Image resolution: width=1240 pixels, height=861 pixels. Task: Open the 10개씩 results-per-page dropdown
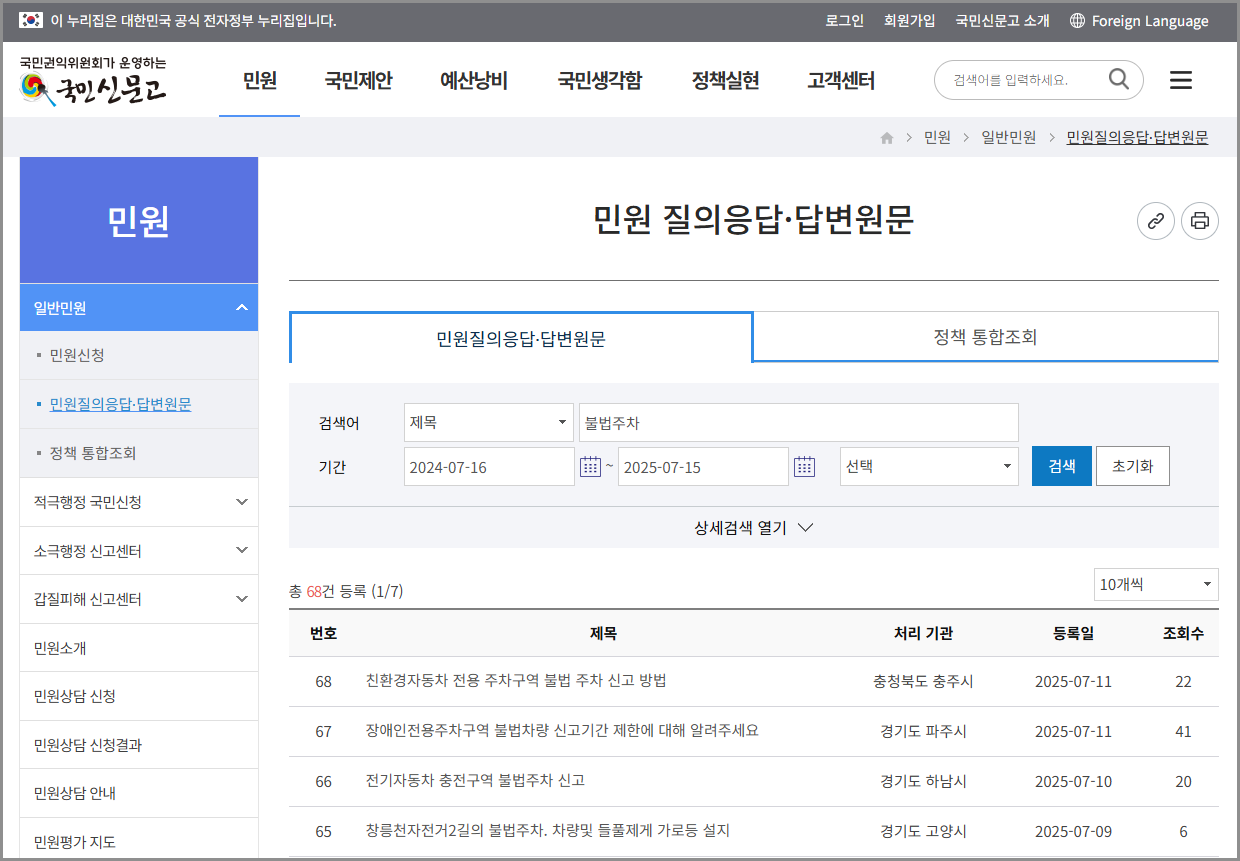[x=1156, y=584]
